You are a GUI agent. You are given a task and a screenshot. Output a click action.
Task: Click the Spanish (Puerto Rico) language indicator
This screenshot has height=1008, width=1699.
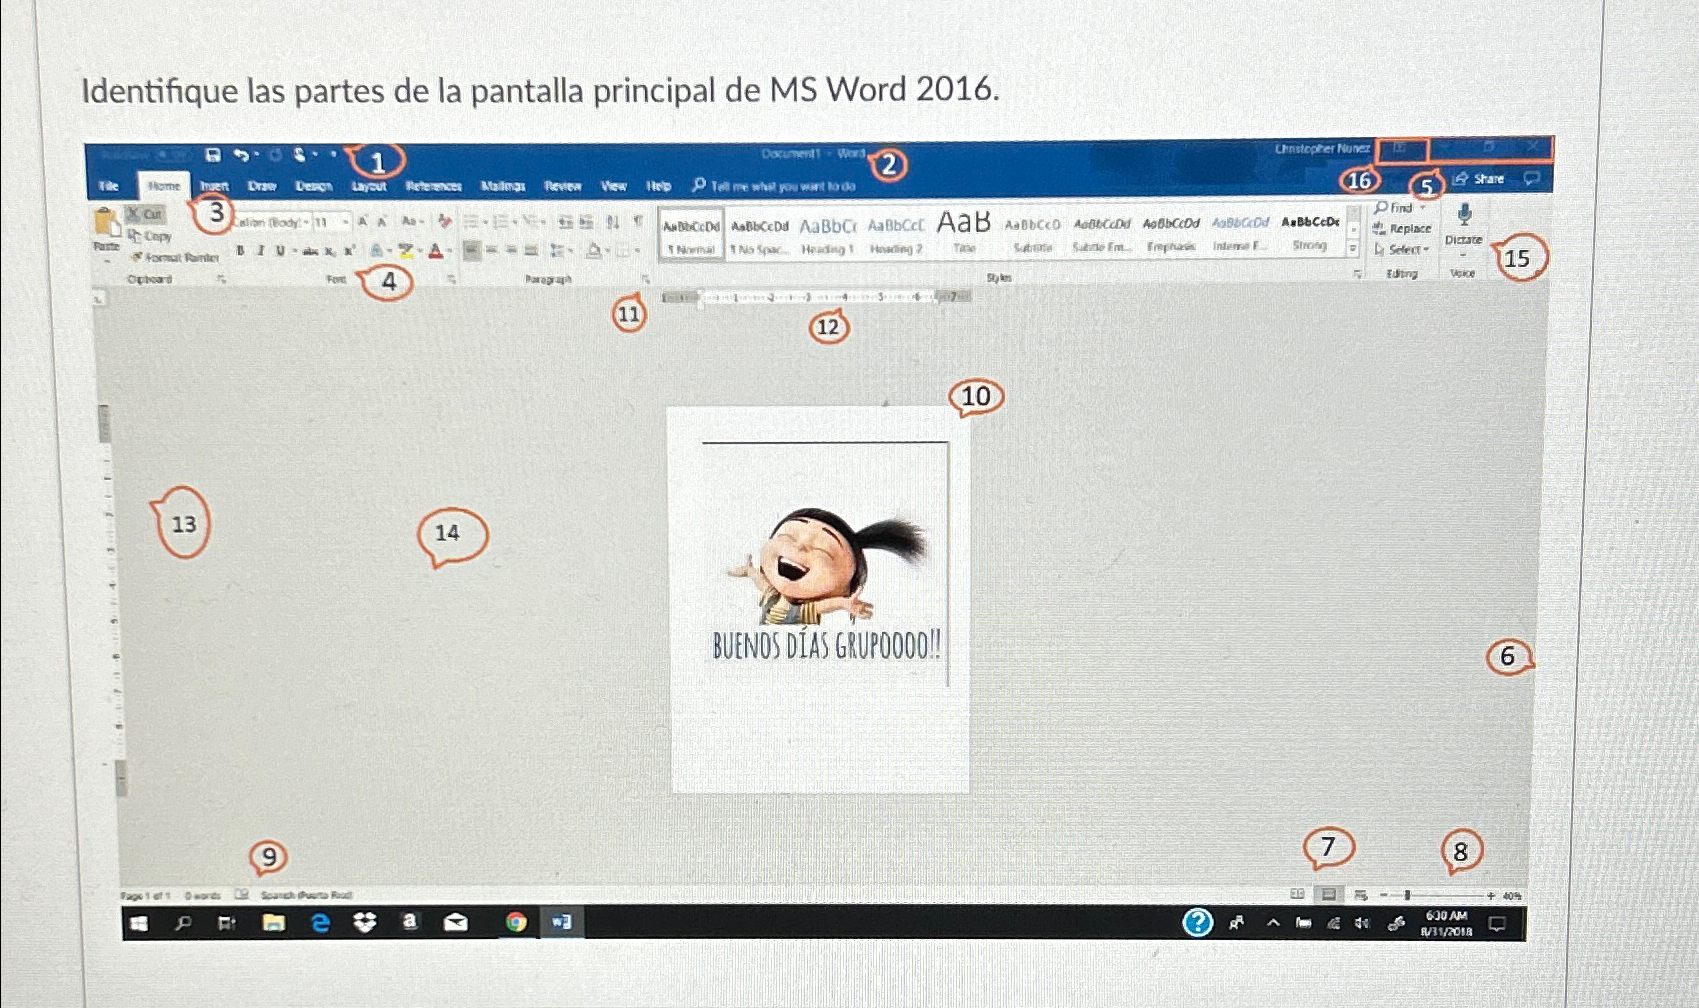click(306, 895)
